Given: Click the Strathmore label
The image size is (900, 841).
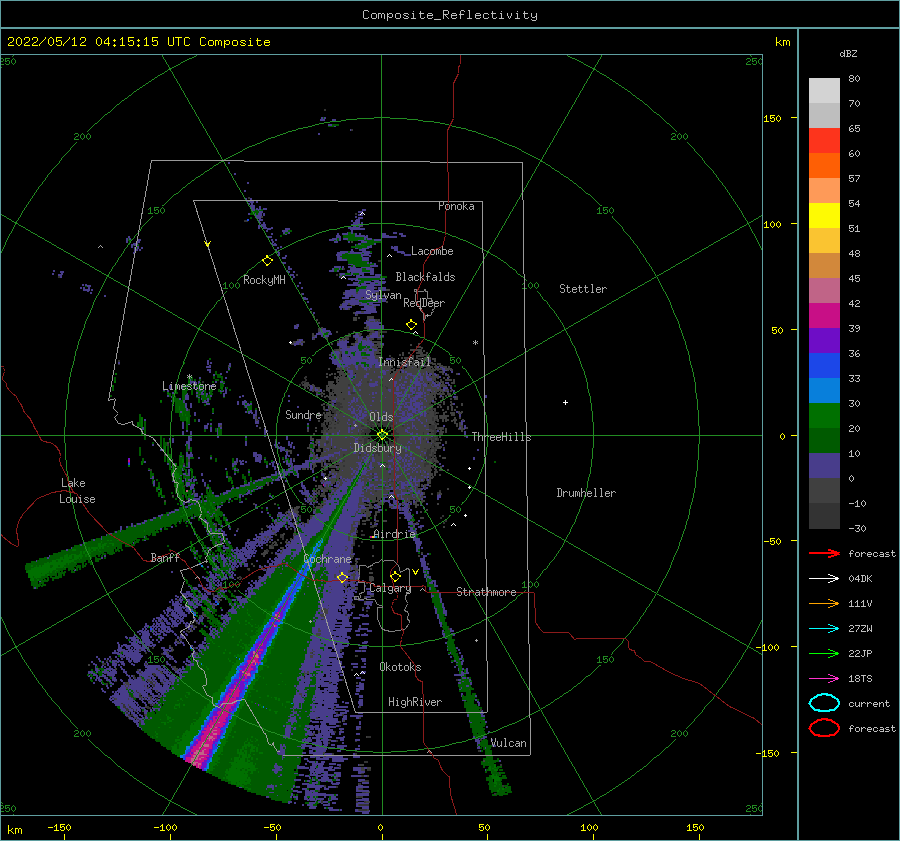Looking at the screenshot, I should (486, 592).
